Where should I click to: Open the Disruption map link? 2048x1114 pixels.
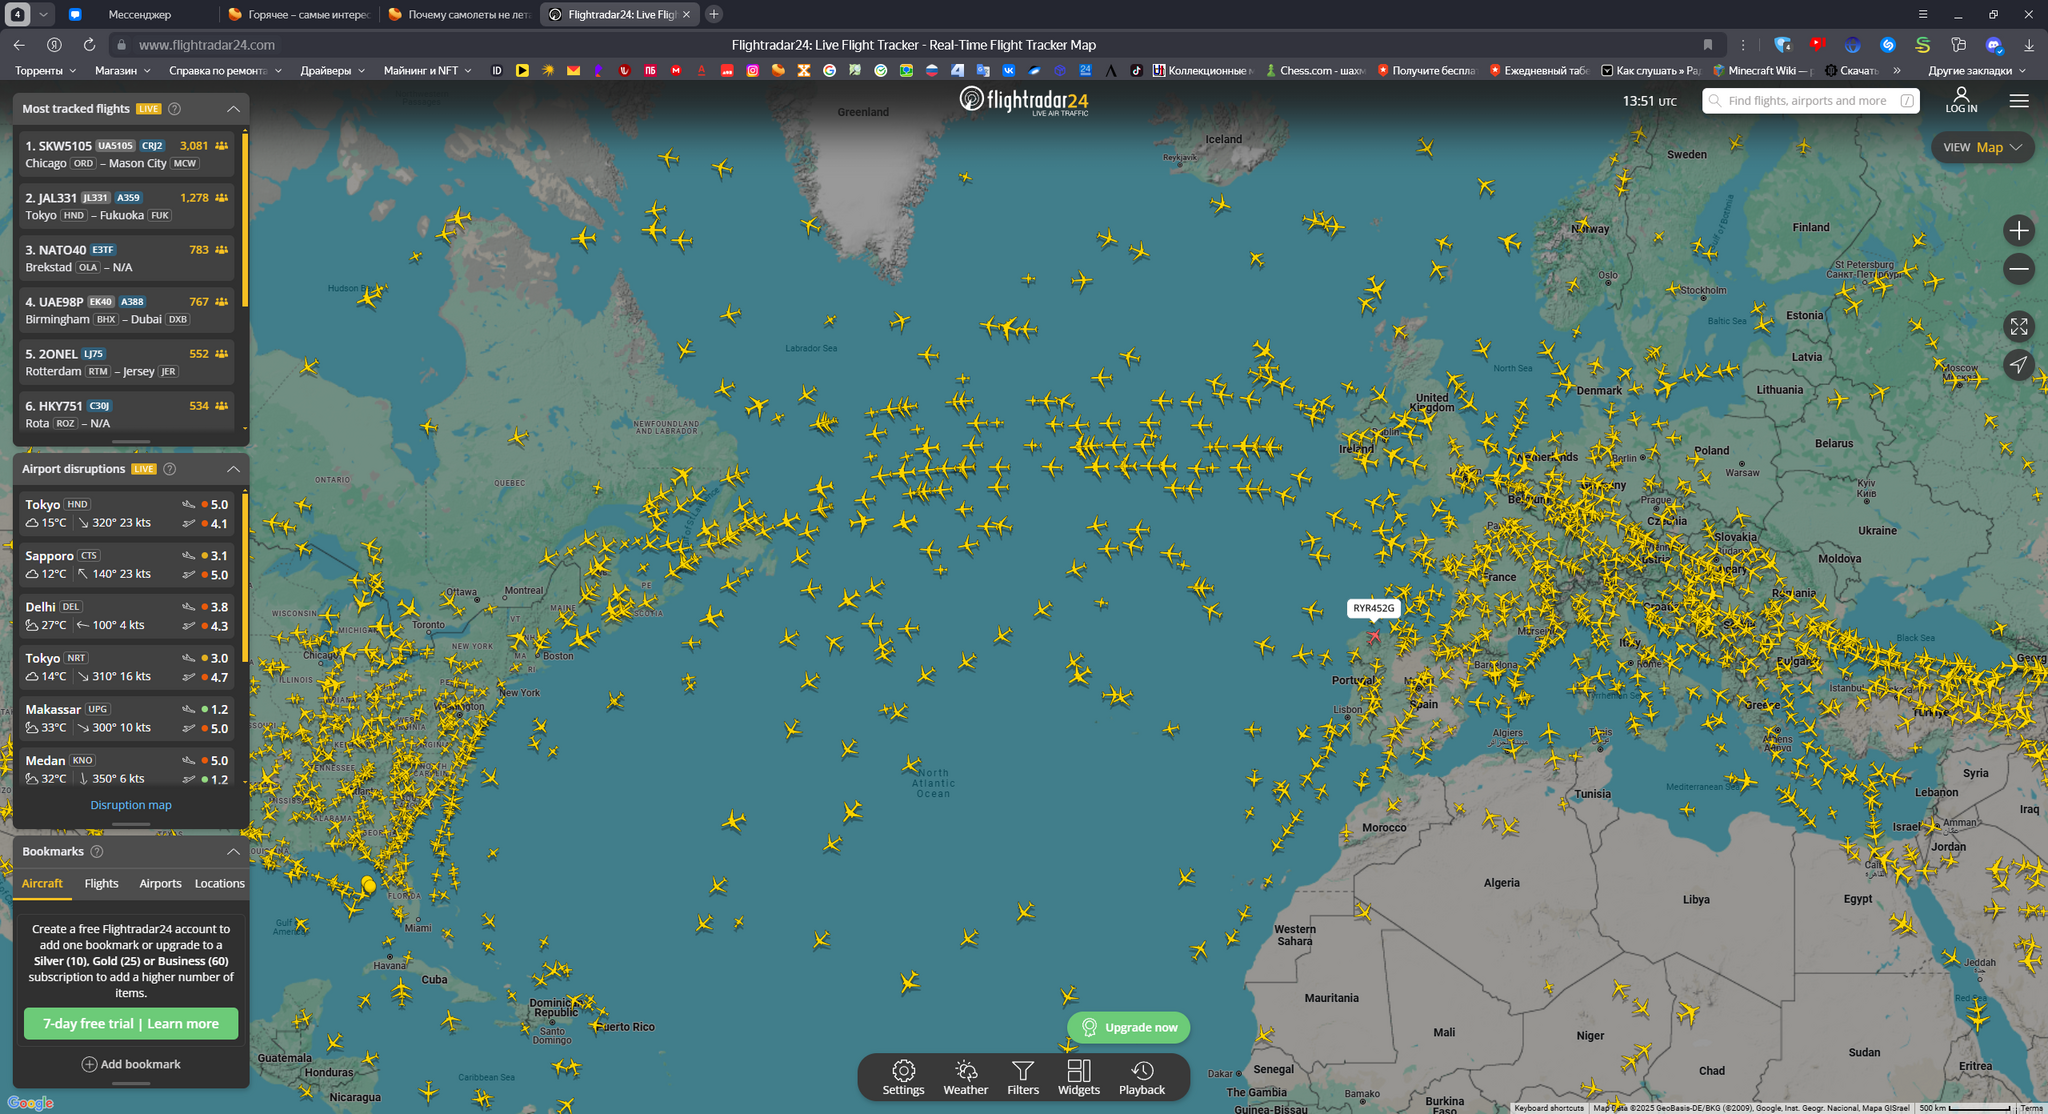coord(131,805)
